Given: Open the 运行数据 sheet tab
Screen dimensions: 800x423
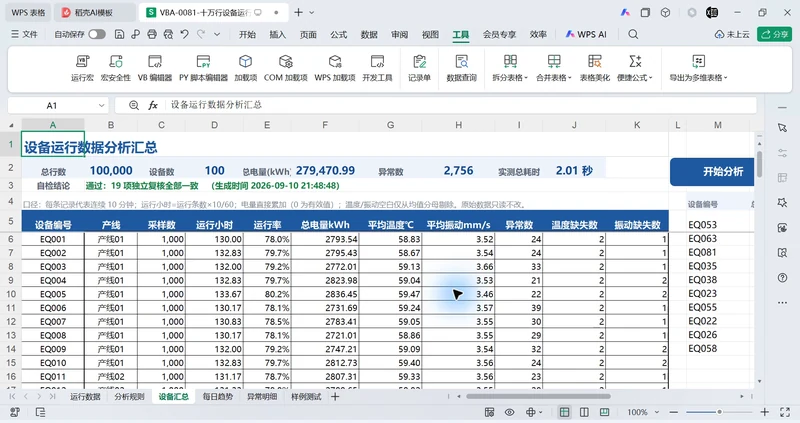Looking at the screenshot, I should [x=85, y=396].
